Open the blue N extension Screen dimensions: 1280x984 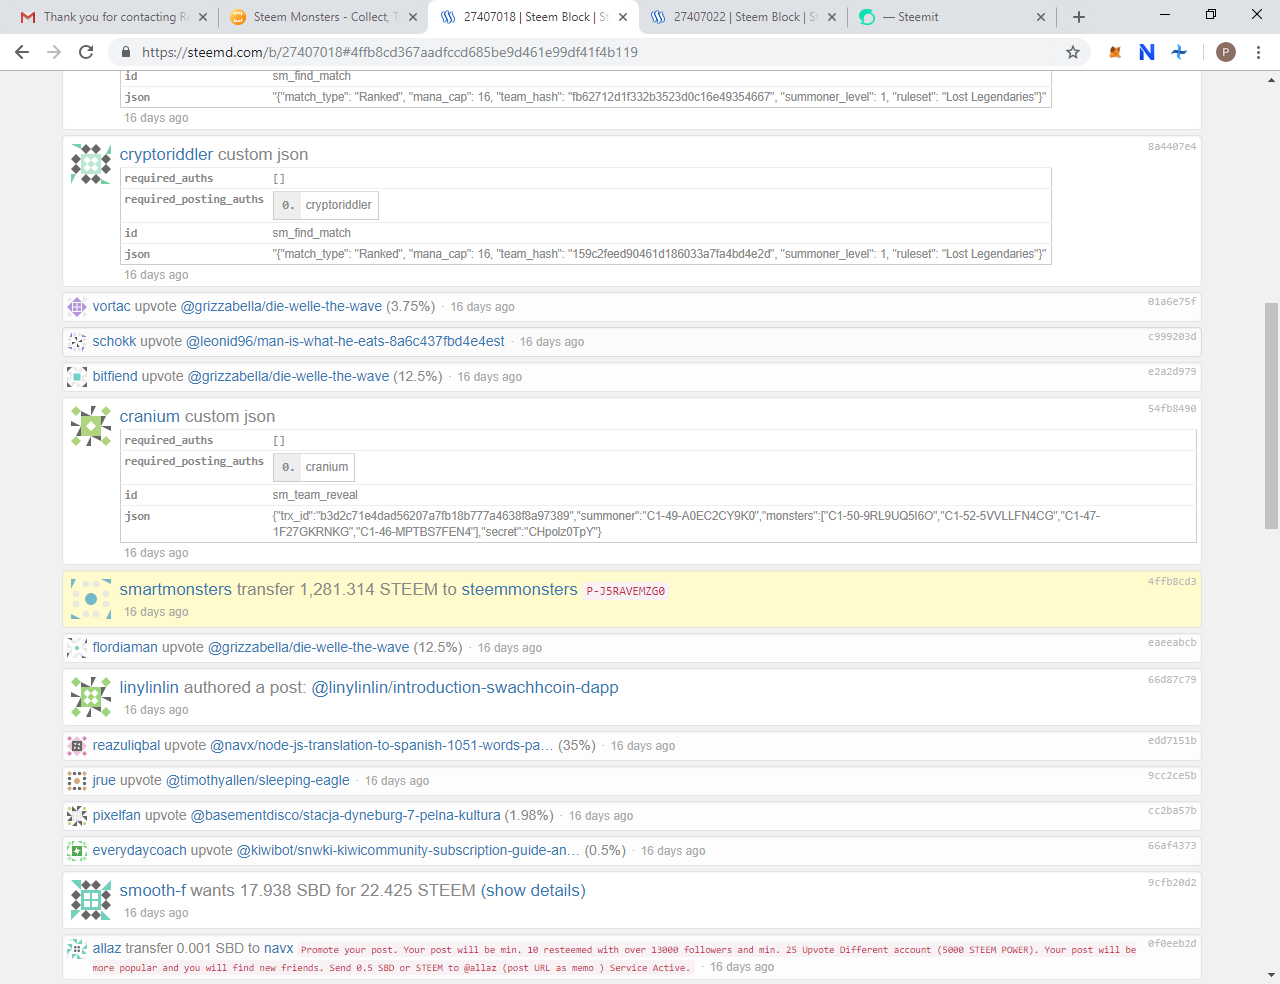click(1147, 52)
